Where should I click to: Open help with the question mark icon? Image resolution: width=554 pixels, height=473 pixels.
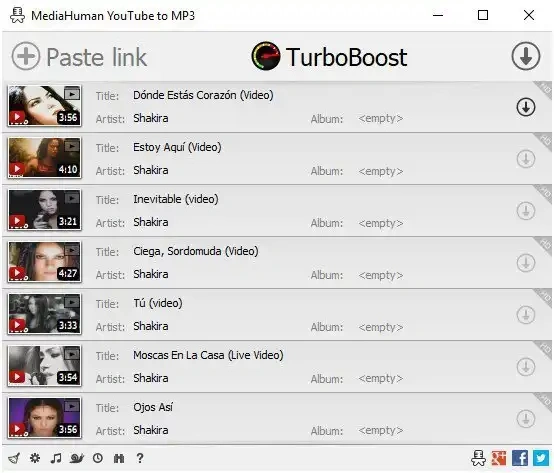[x=140, y=458]
